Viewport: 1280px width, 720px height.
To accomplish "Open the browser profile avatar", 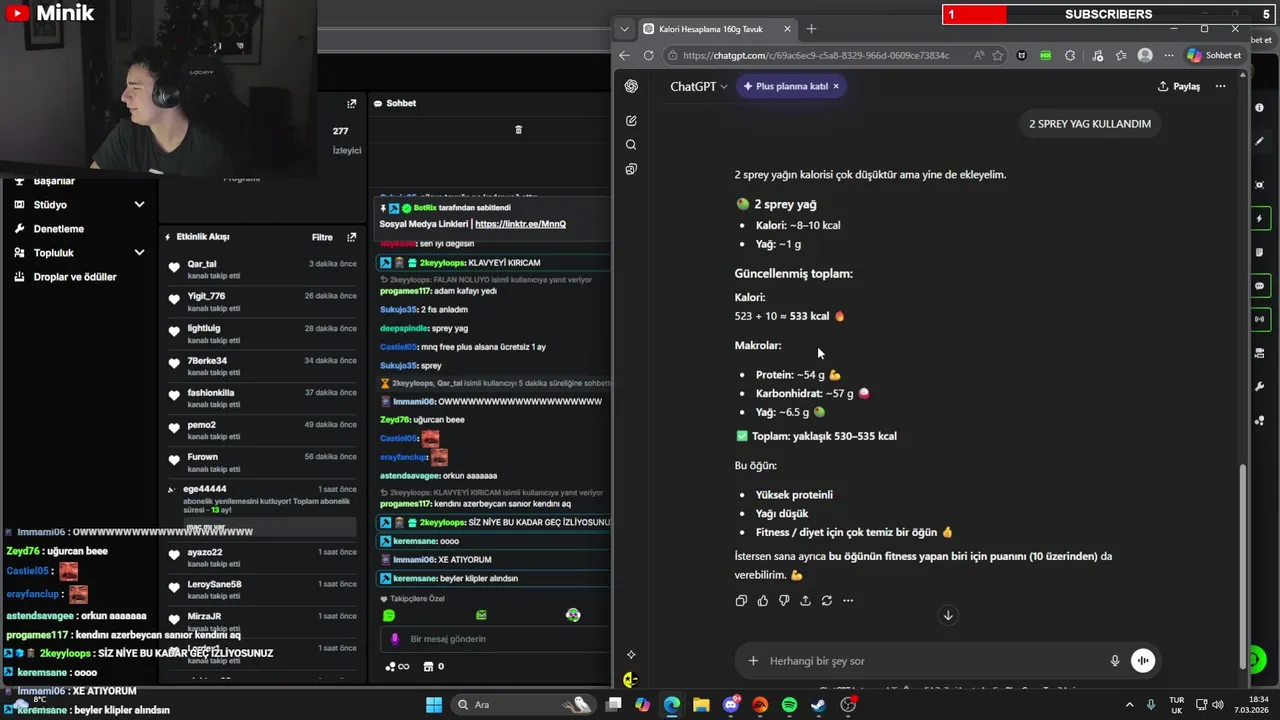I will (1145, 56).
